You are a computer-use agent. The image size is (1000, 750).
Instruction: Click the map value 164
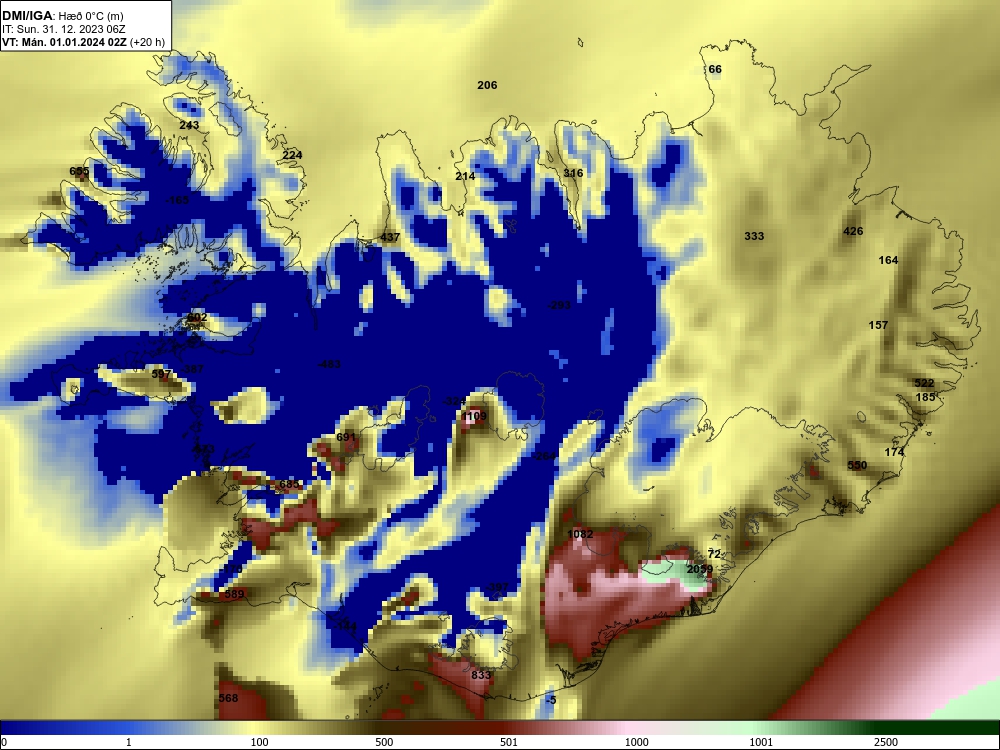(x=888, y=260)
